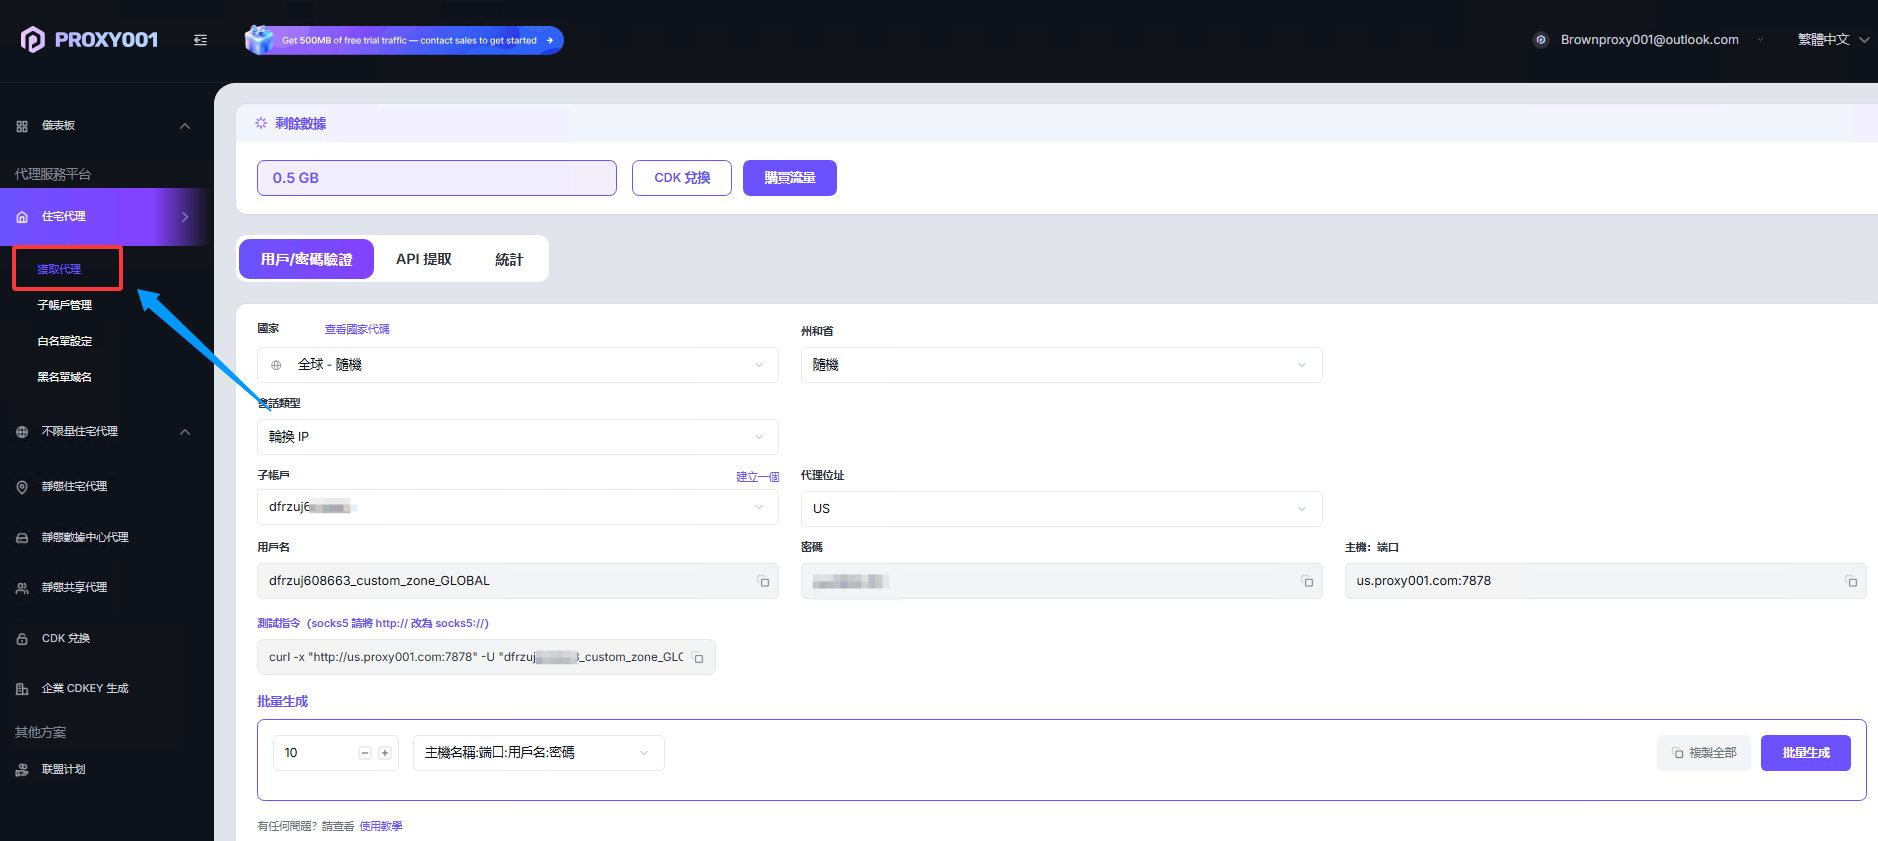1878x841 pixels.
Task: Click the PROXY001 logo
Action: click(x=89, y=39)
